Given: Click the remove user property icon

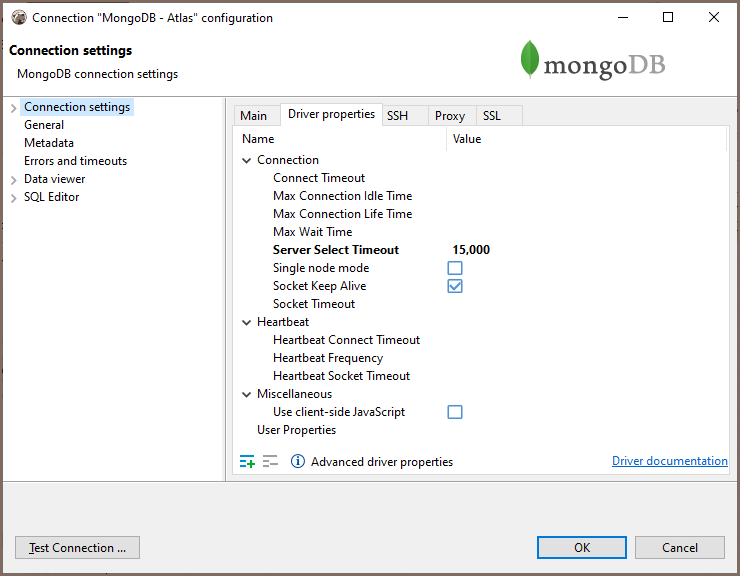Looking at the screenshot, I should [x=270, y=462].
